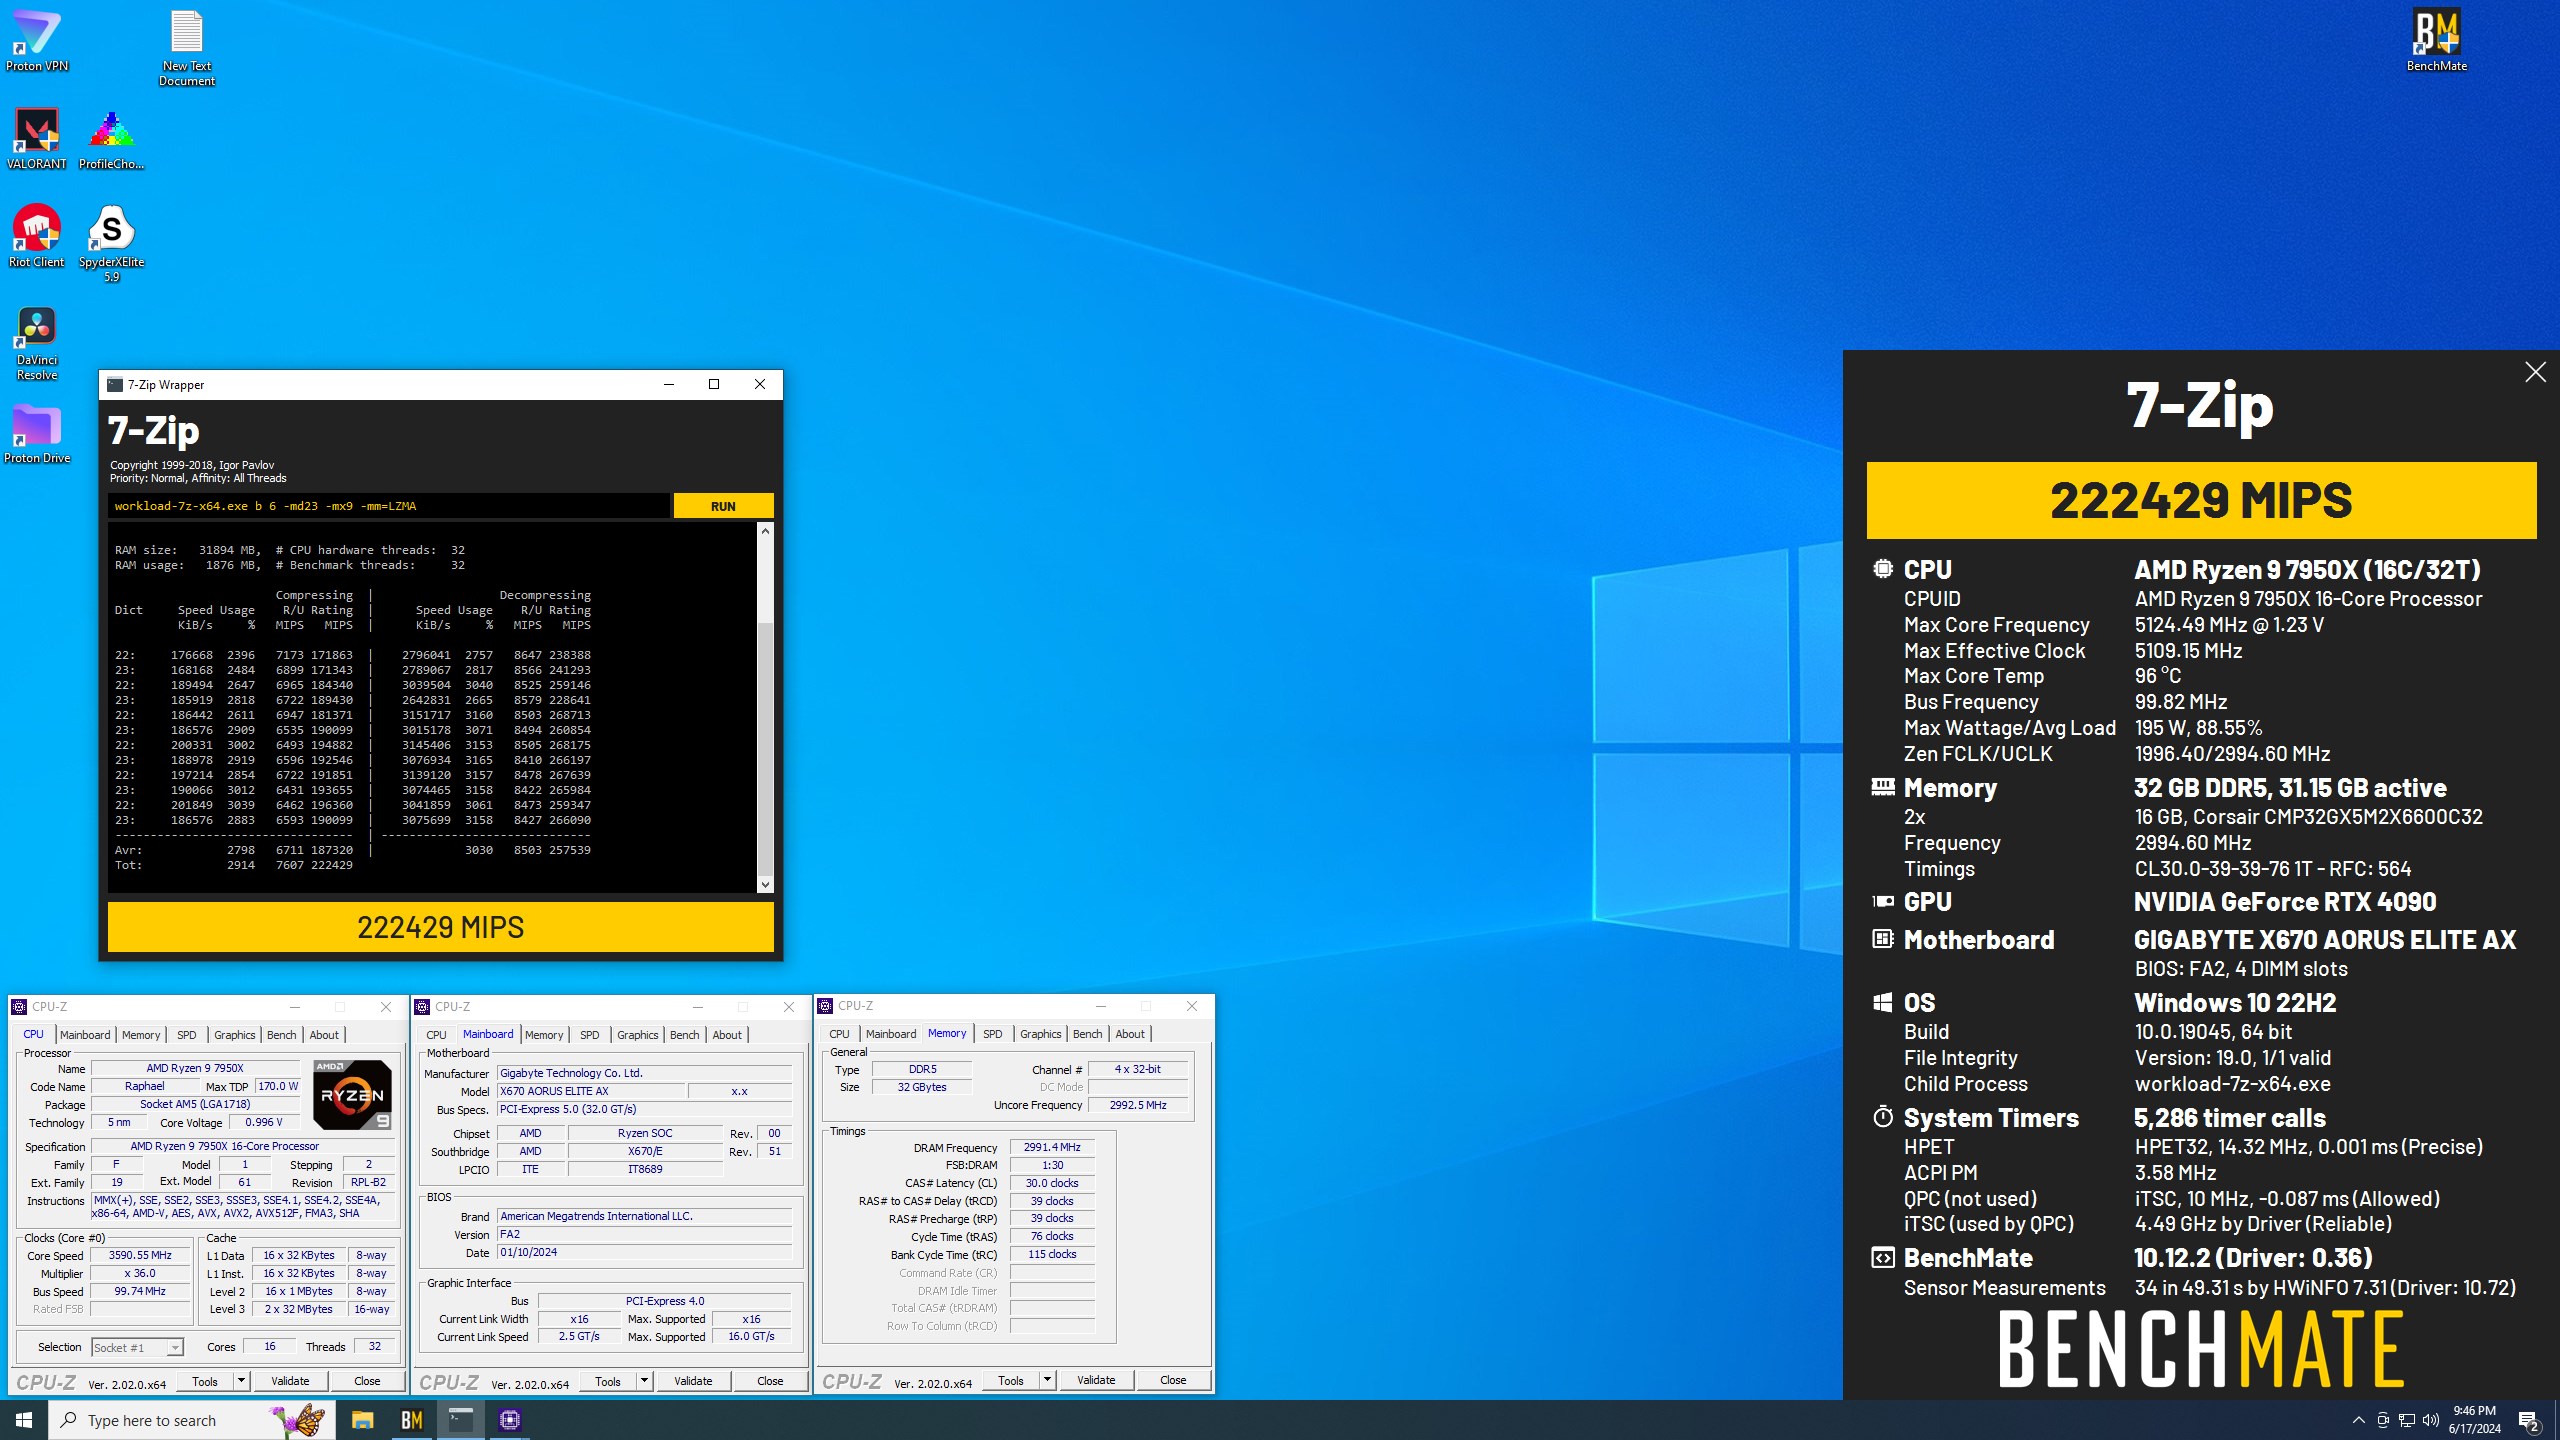This screenshot has width=2560, height=1440.
Task: Click the 7-Zip benchmark command line field
Action: coord(388,506)
